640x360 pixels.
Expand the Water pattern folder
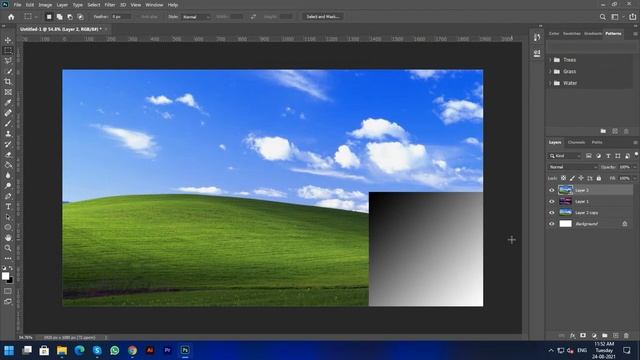coord(550,83)
